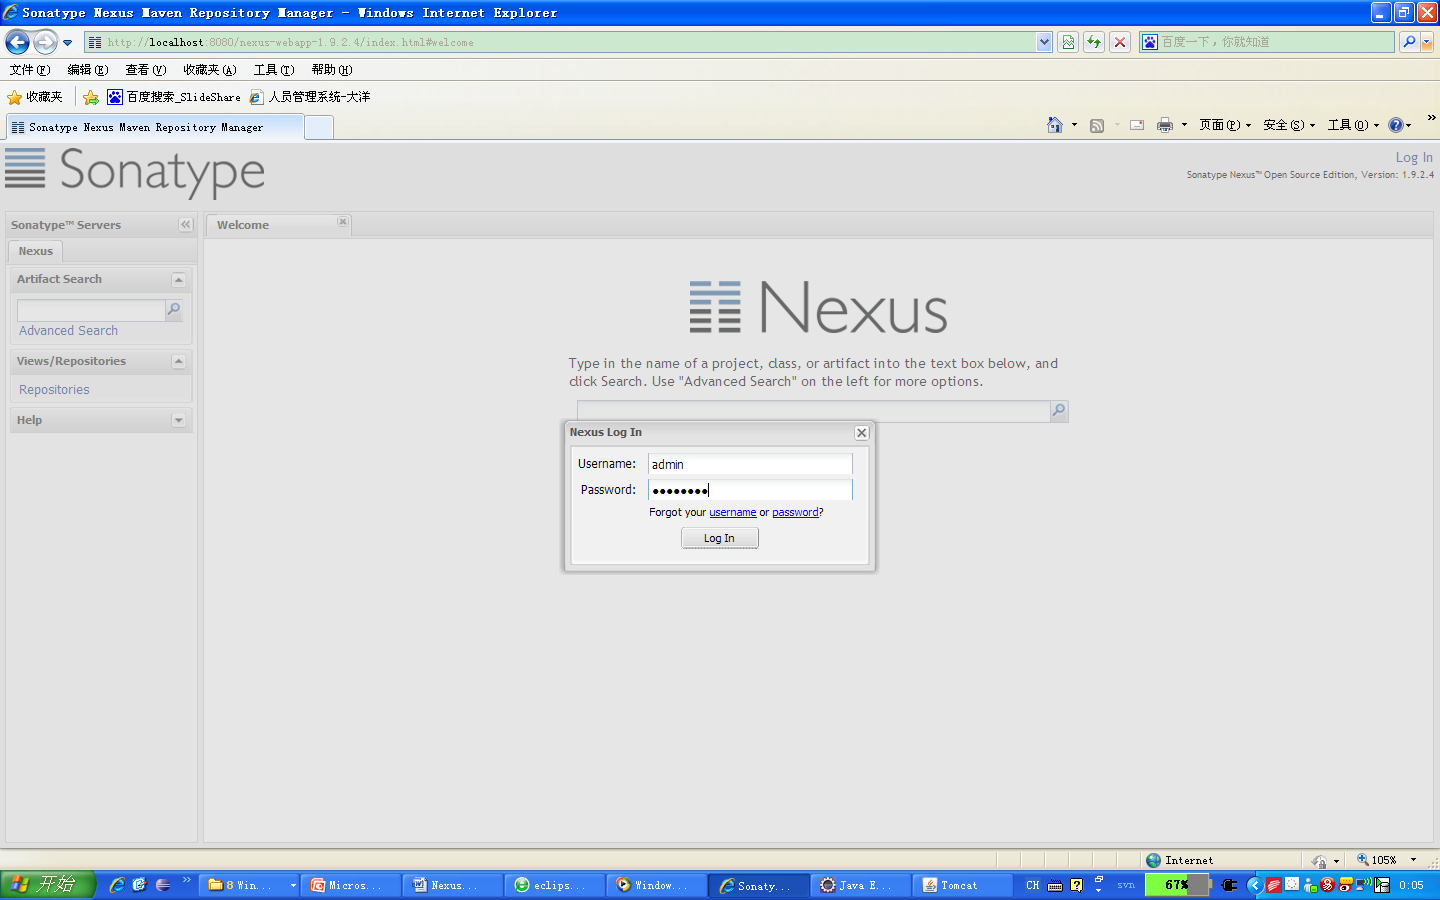Click the IE Back navigation button

tap(17, 42)
